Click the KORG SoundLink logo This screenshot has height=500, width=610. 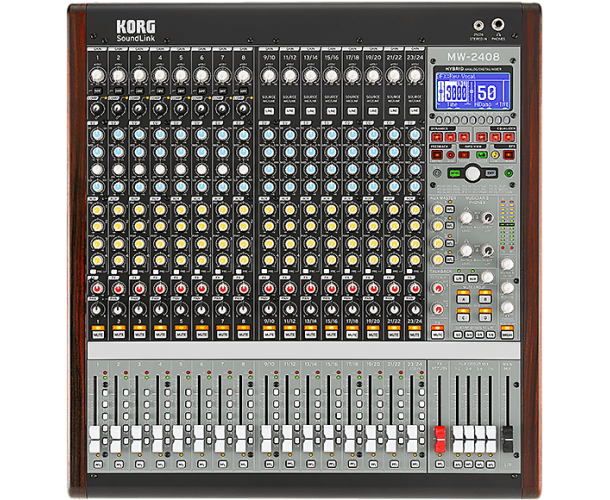click(x=136, y=30)
